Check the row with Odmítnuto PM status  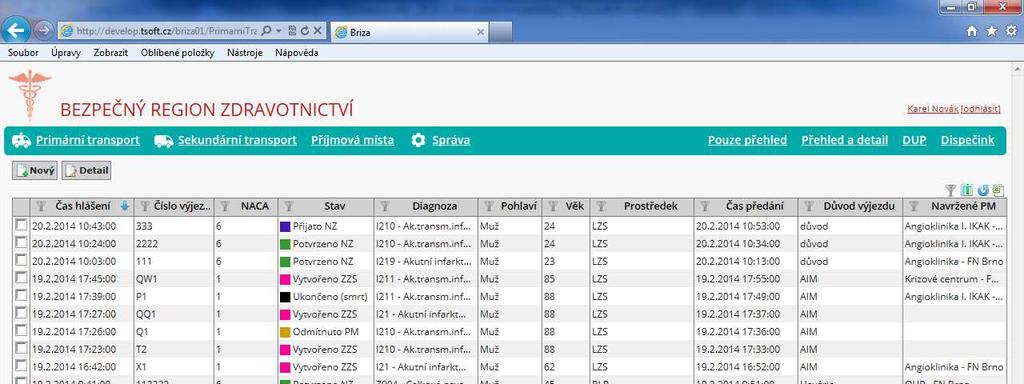coord(22,331)
